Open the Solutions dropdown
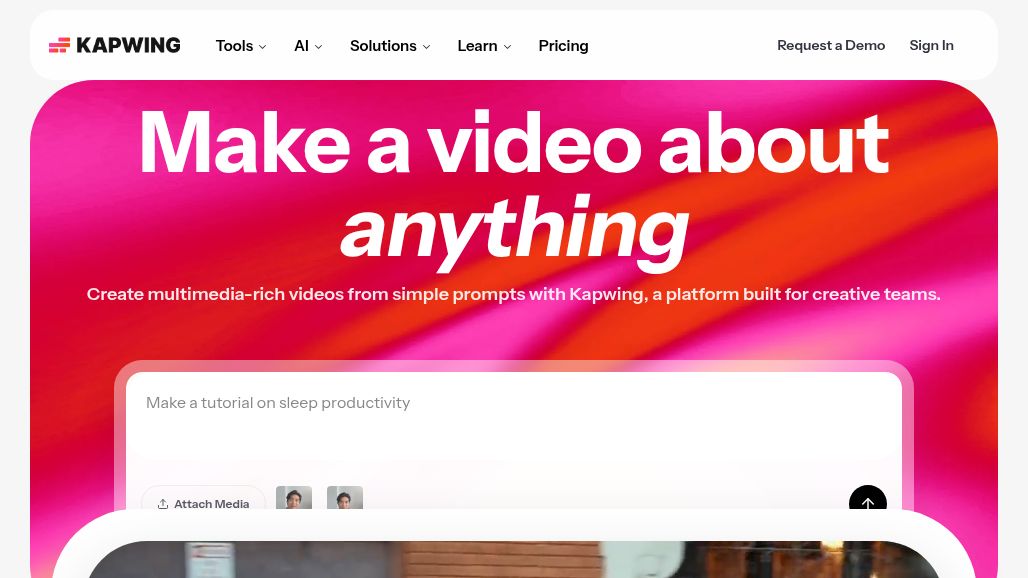The width and height of the screenshot is (1028, 578). click(390, 46)
